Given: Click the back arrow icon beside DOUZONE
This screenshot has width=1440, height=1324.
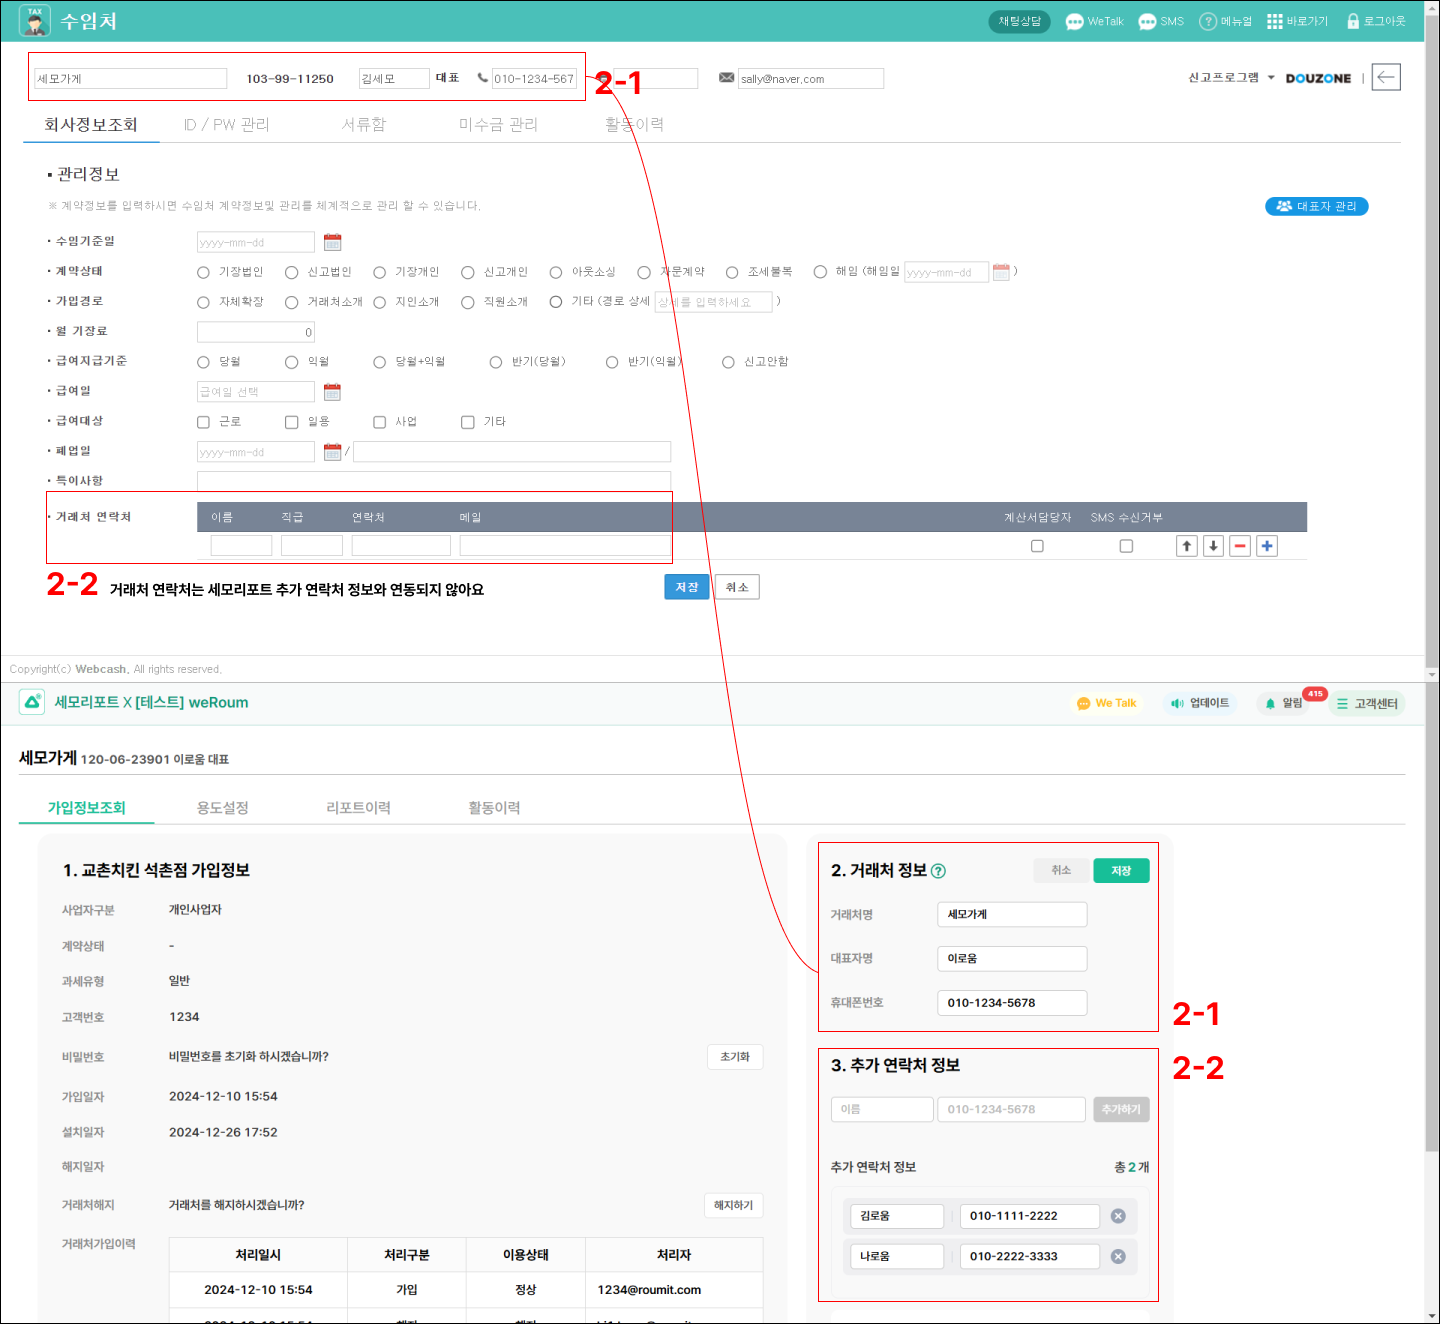Looking at the screenshot, I should coord(1385,77).
